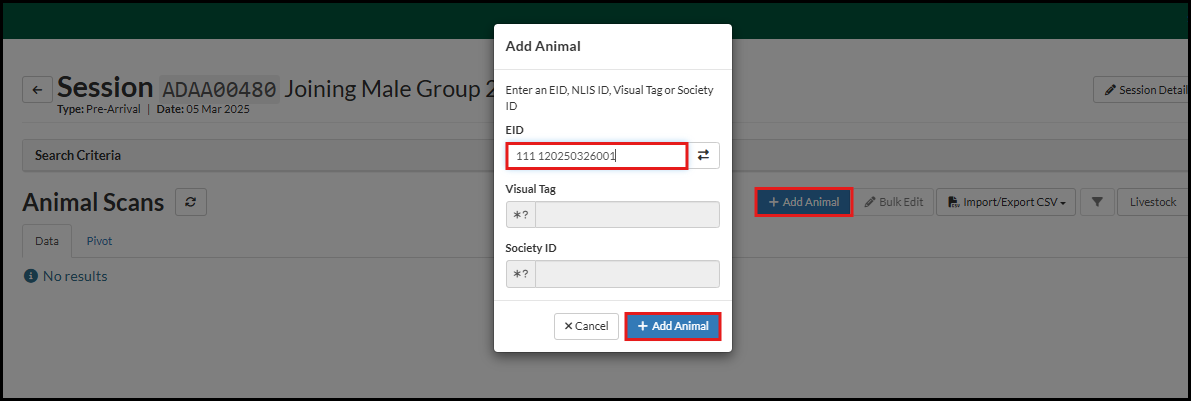Viewport: 1191px width, 401px height.
Task: Click the swap arrows icon beside EID
Action: [703, 155]
